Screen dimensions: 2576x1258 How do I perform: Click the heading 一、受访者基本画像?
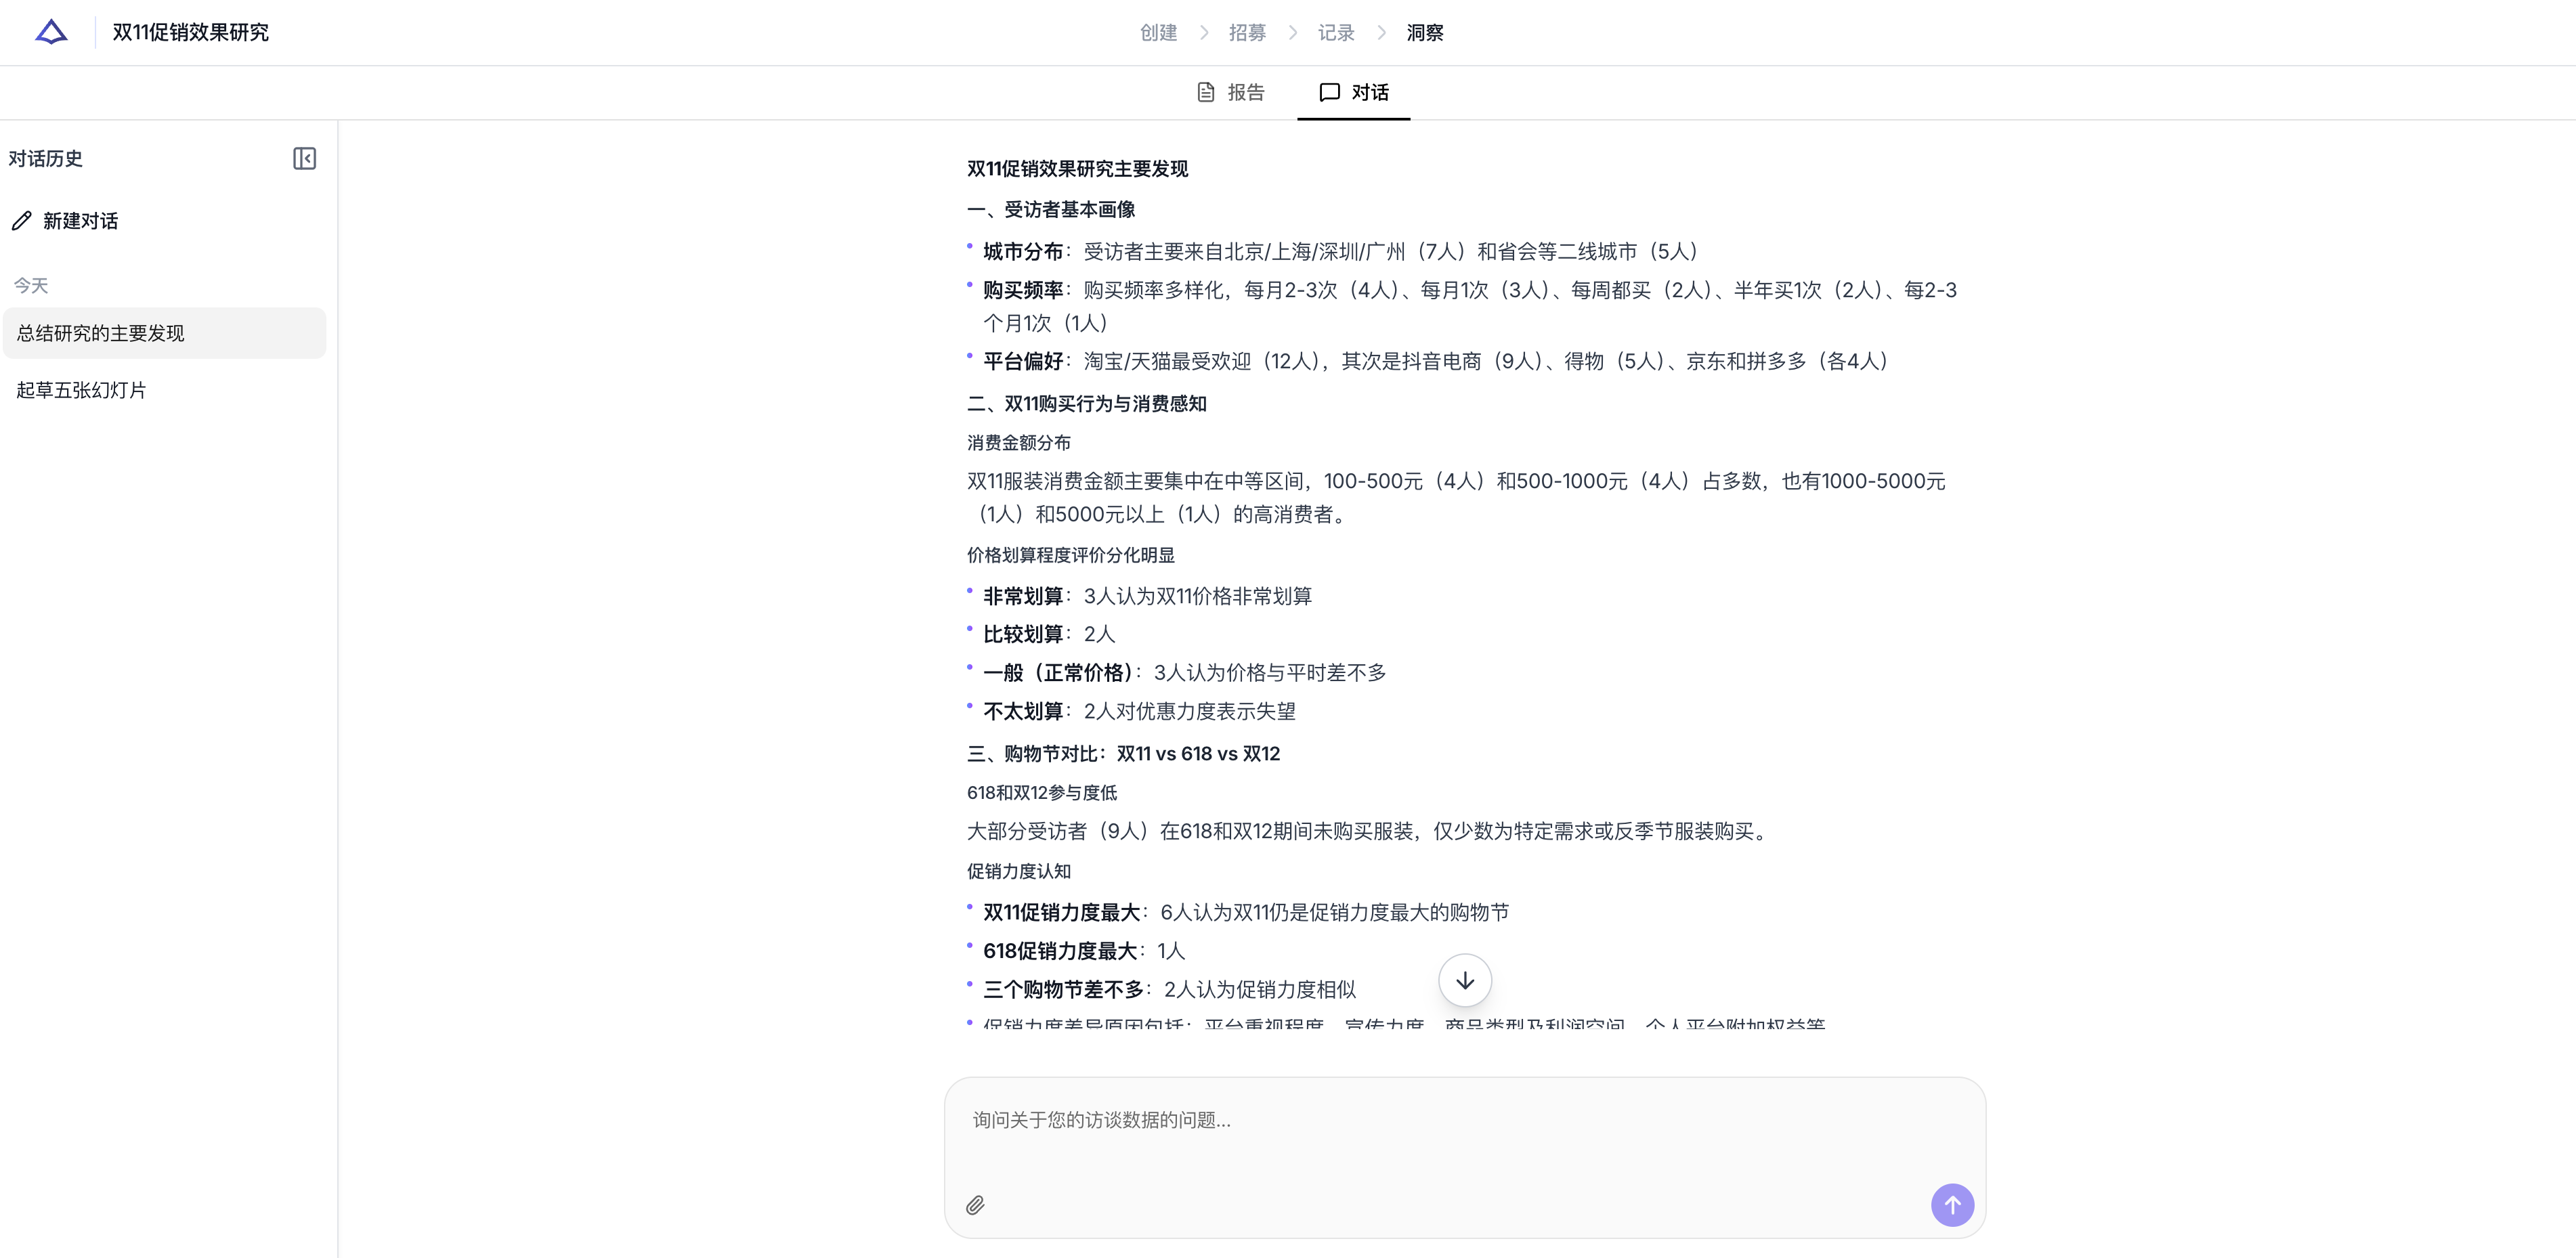click(1051, 210)
